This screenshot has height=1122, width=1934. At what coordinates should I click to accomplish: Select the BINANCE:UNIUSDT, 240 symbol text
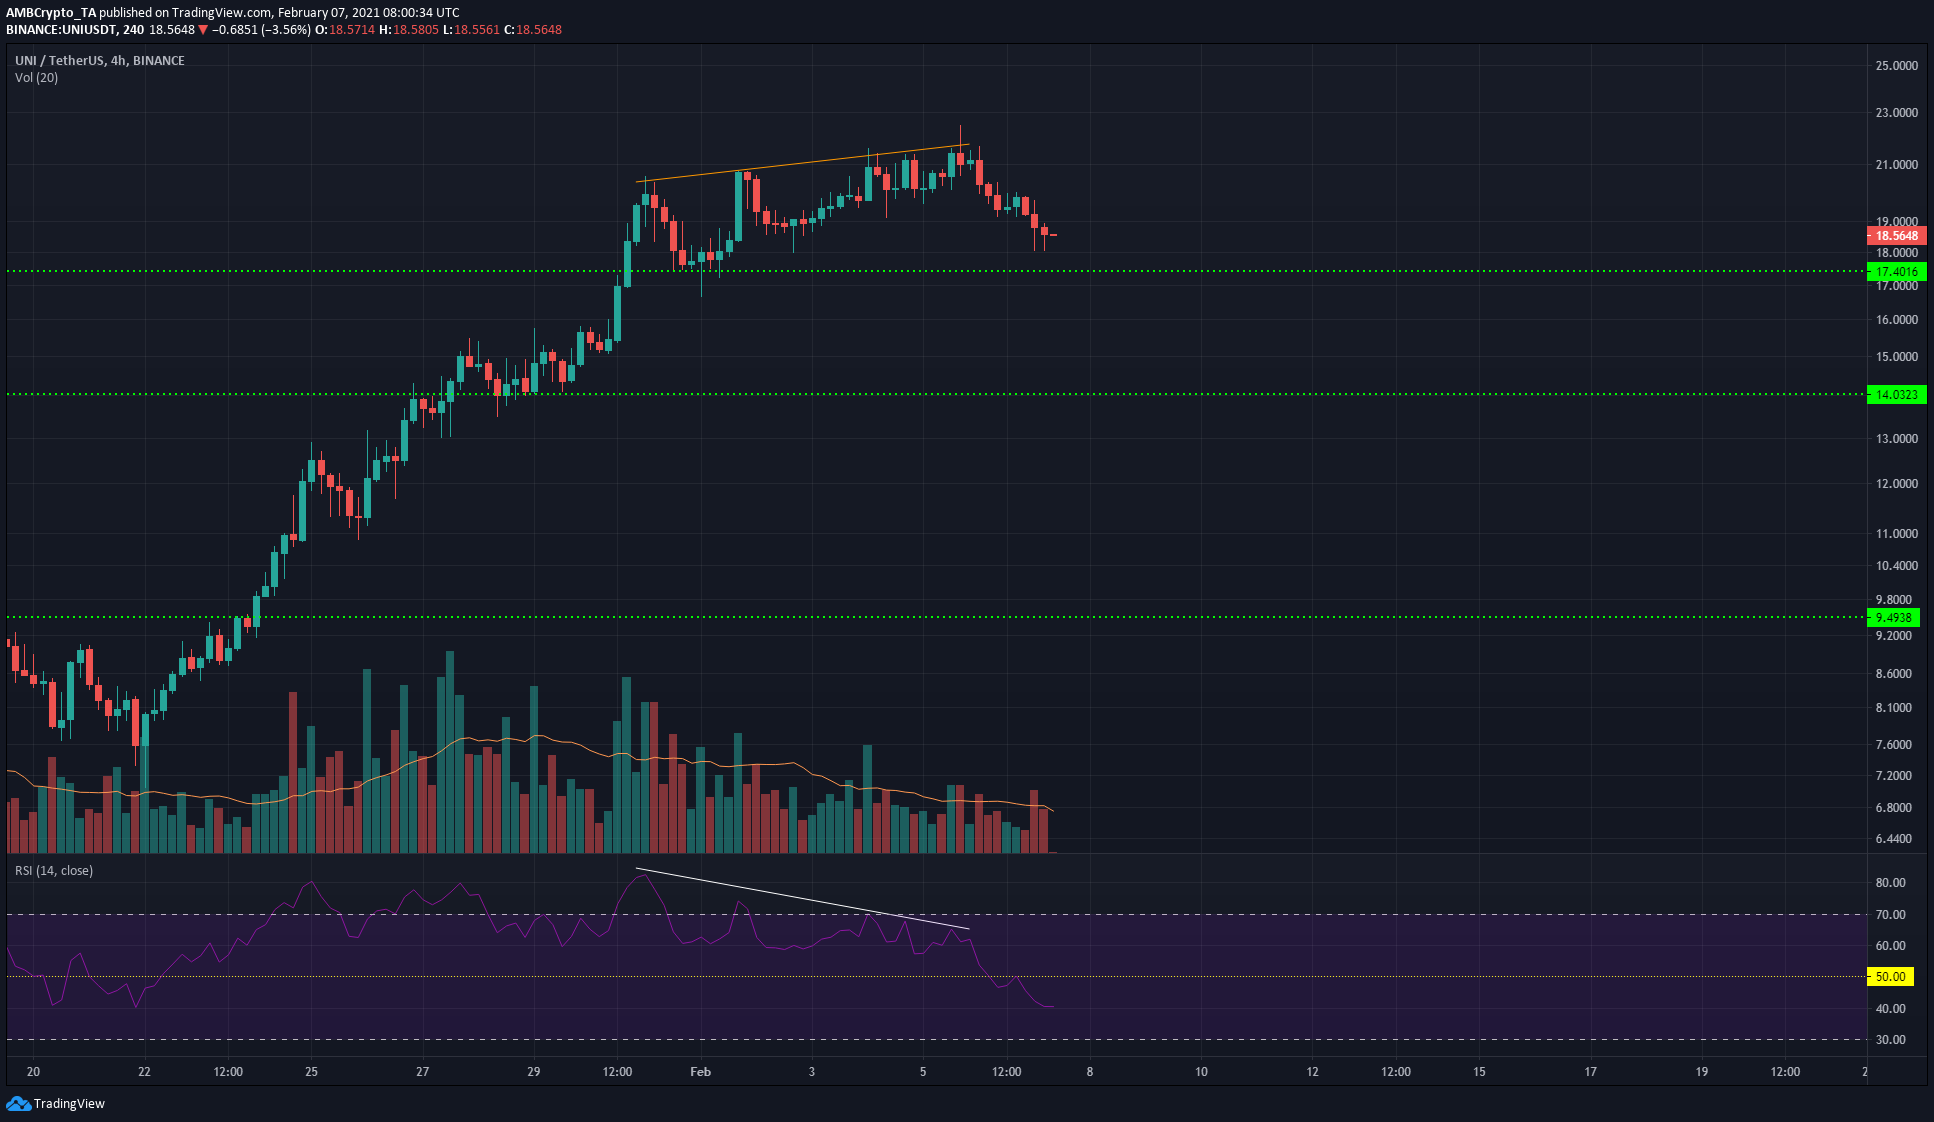(75, 30)
